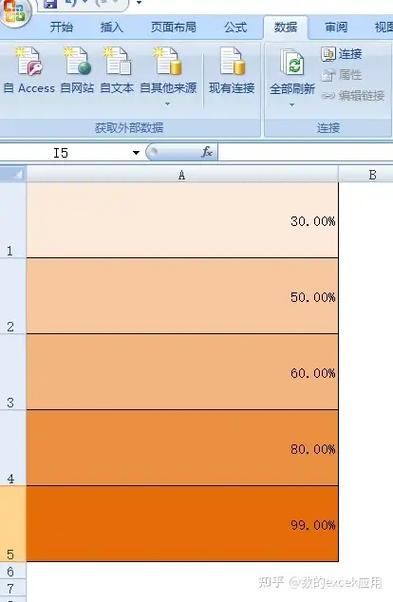Viewport: 393px width, 602px height.
Task: Switch to the 插入 ribbon tab
Action: click(111, 27)
